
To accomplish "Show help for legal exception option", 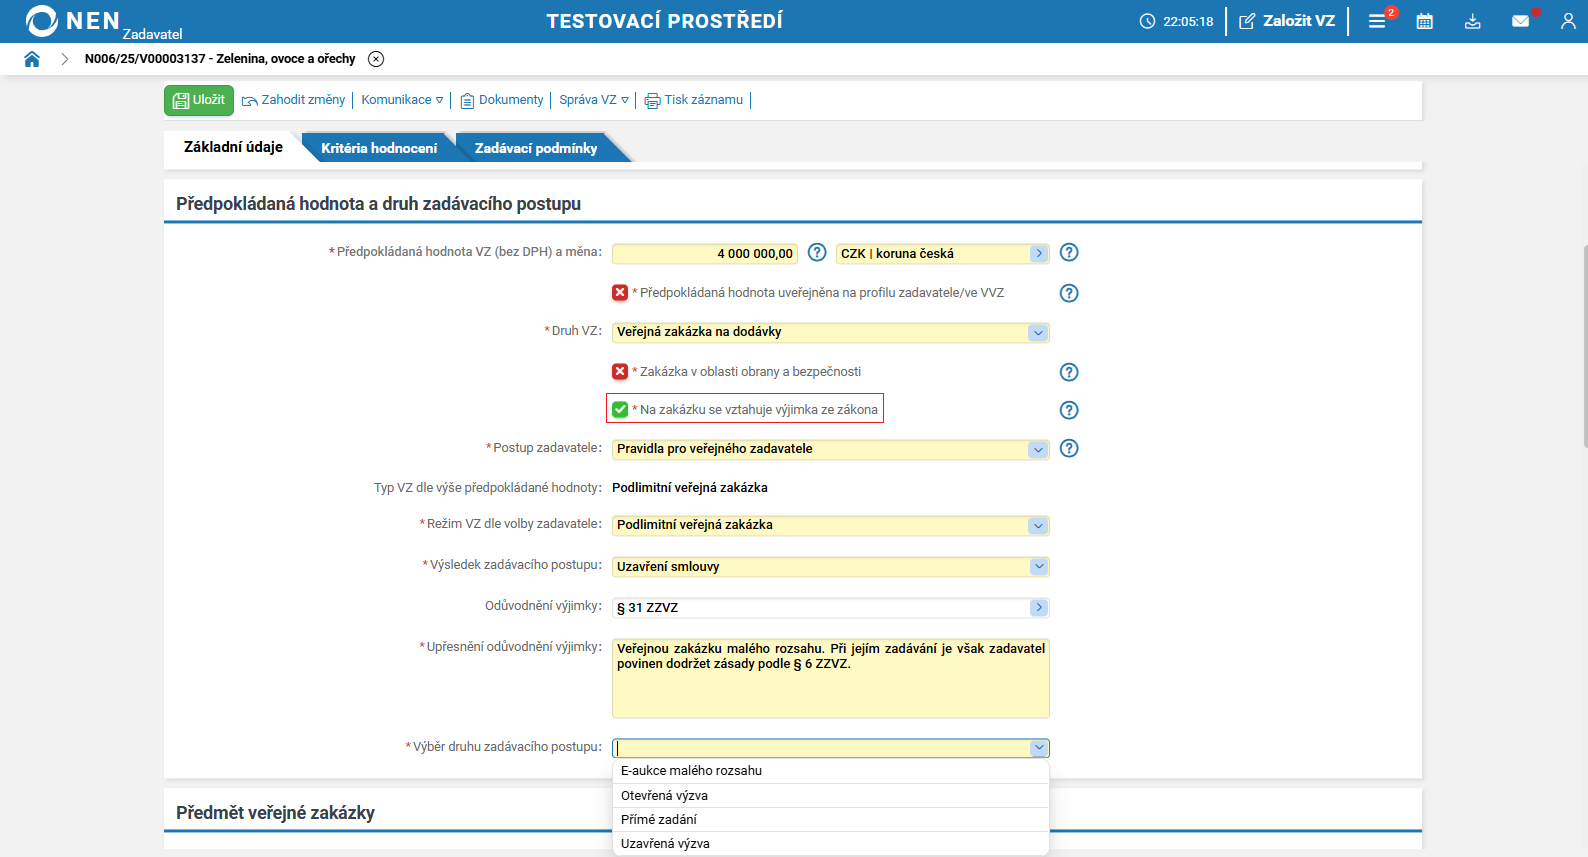I will click(1069, 410).
